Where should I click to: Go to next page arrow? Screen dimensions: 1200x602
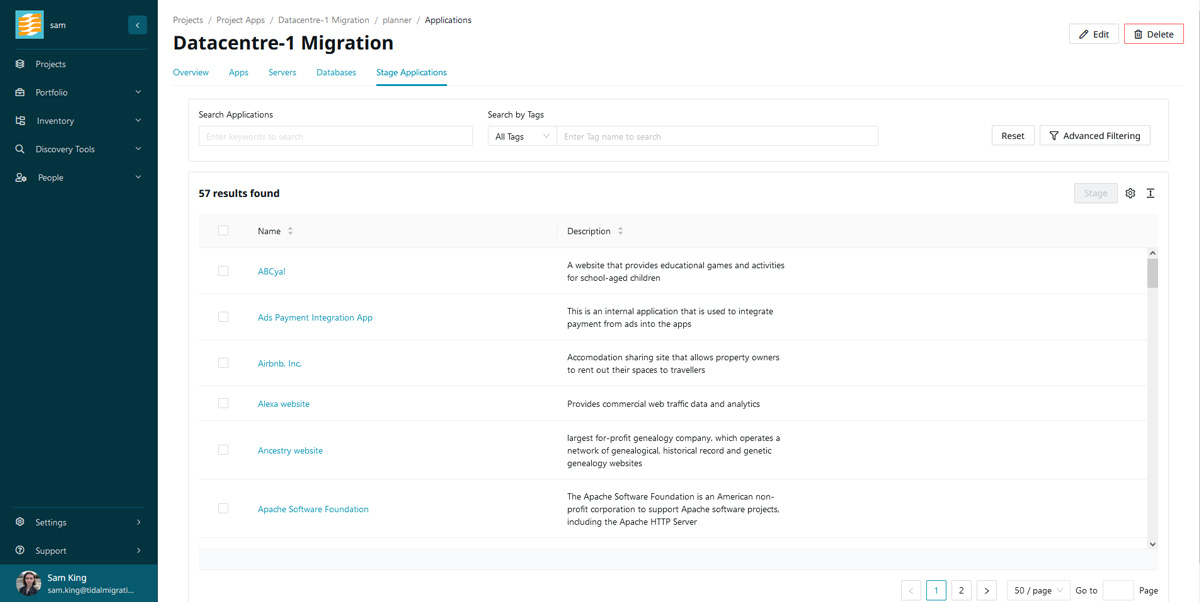986,591
